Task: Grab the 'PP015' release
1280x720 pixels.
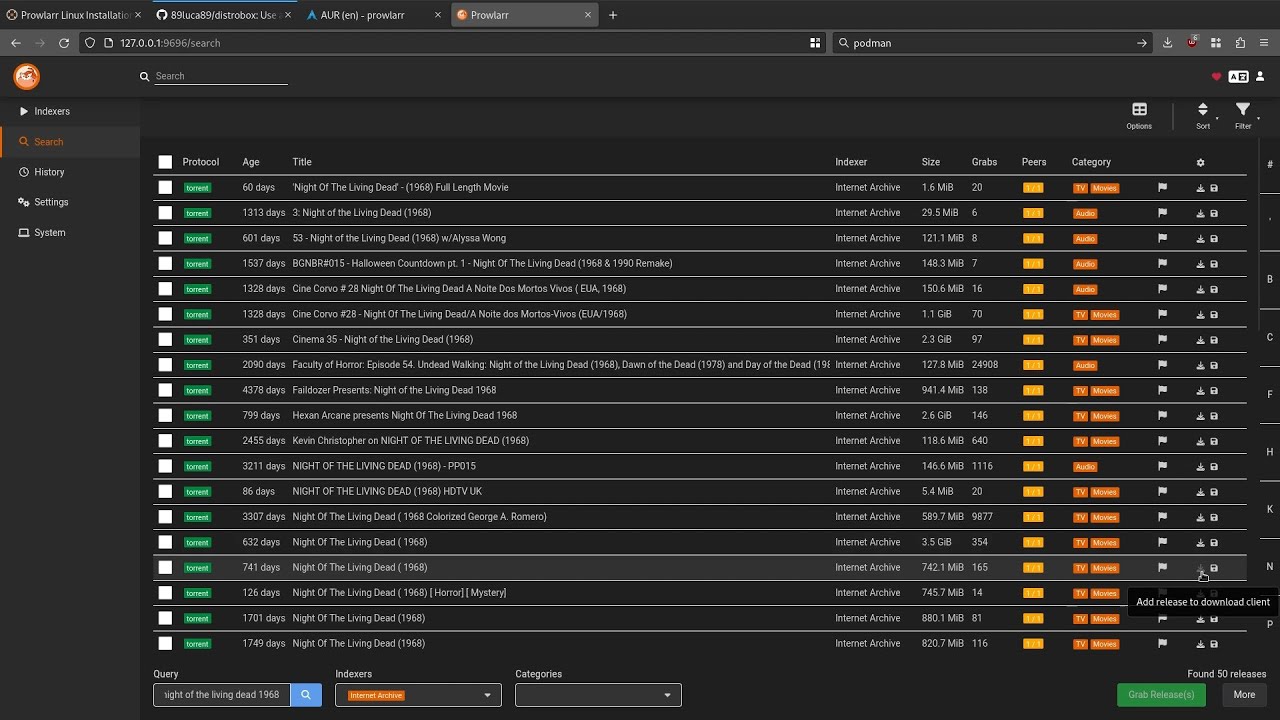Action: pyautogui.click(x=1201, y=467)
